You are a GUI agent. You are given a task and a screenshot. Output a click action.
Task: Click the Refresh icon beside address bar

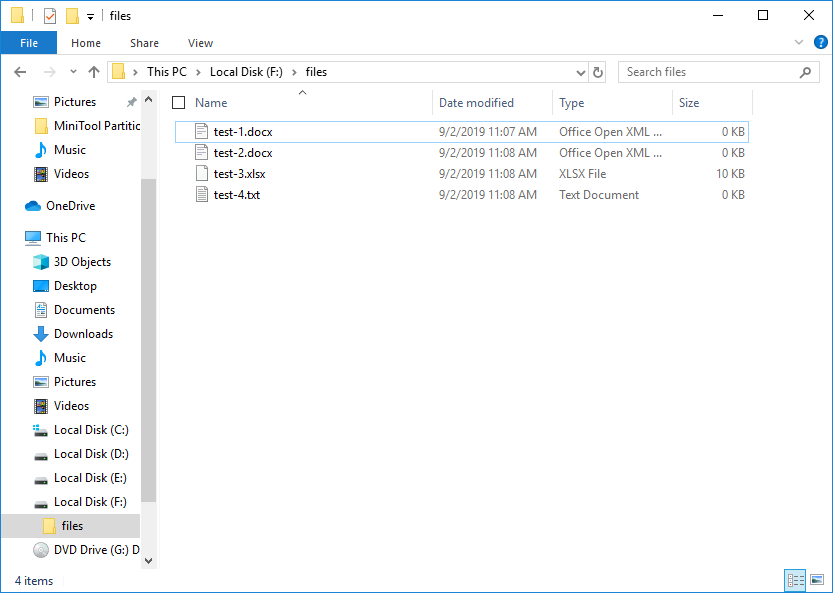598,72
